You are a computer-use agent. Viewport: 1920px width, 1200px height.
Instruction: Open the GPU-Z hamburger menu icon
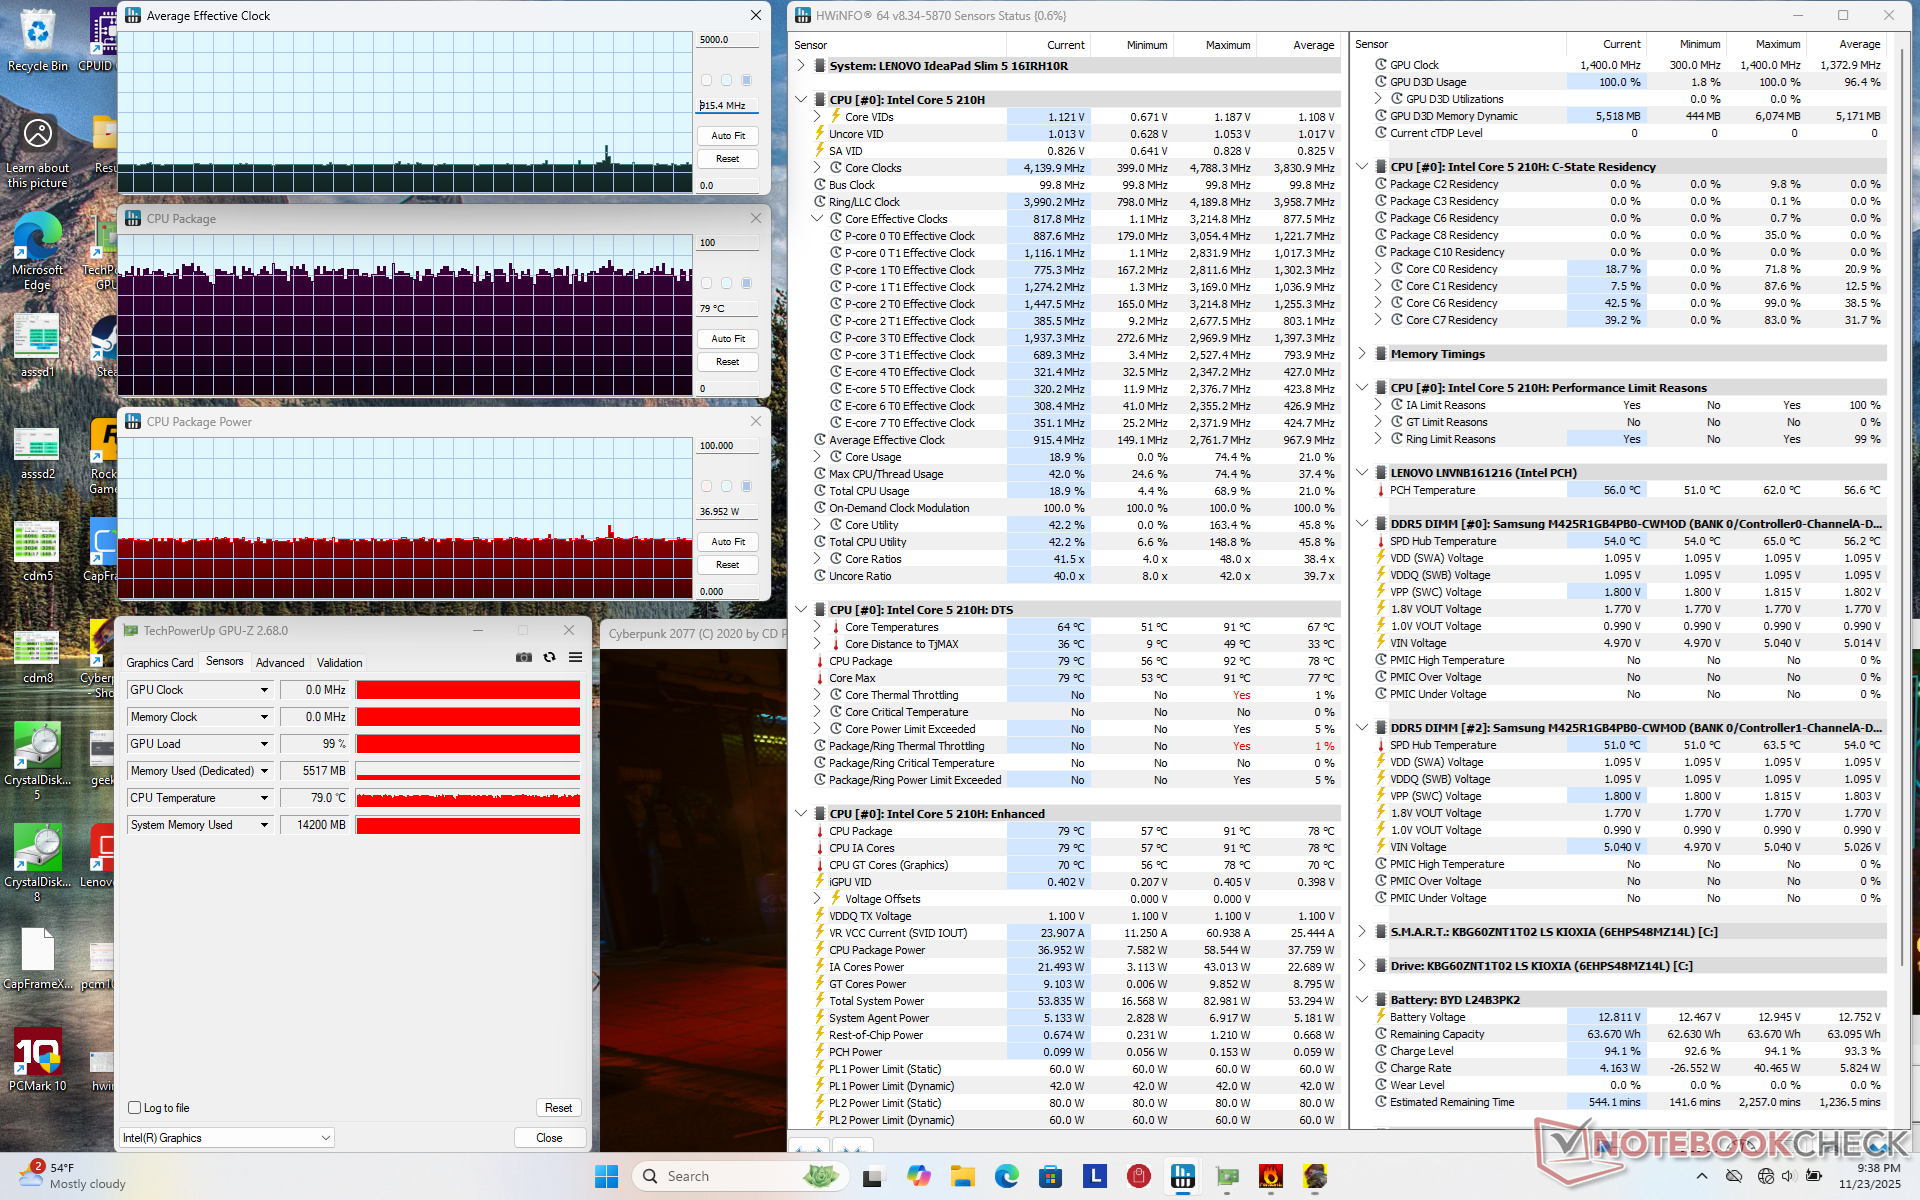575,657
